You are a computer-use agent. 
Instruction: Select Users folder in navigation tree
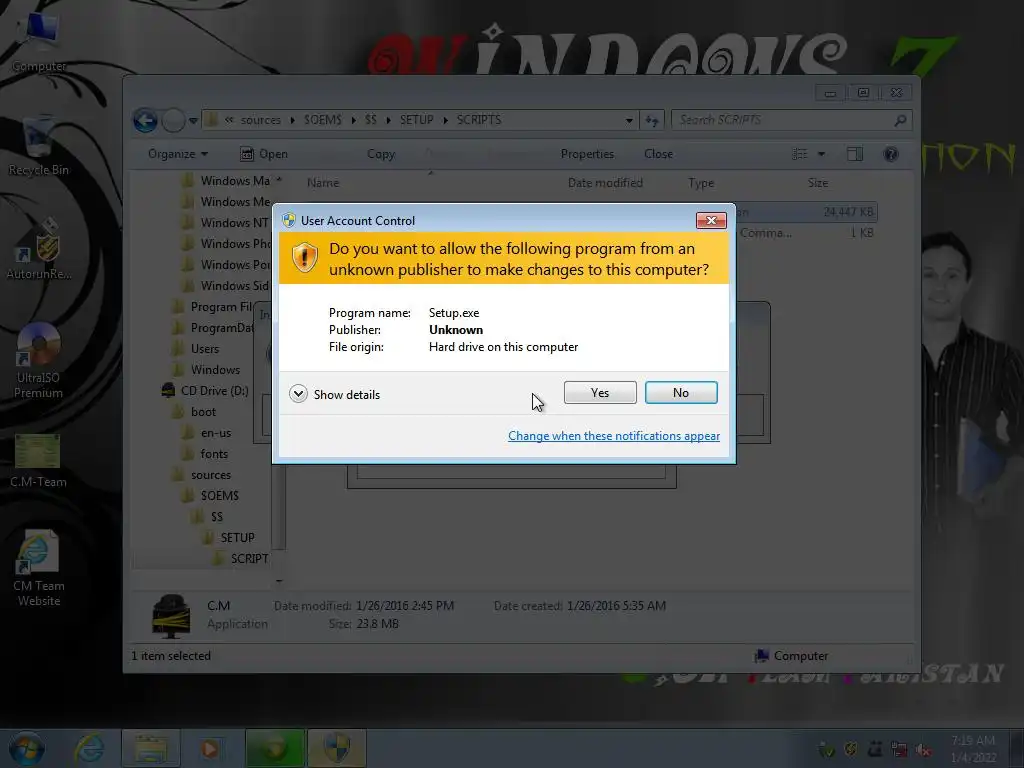coord(196,349)
